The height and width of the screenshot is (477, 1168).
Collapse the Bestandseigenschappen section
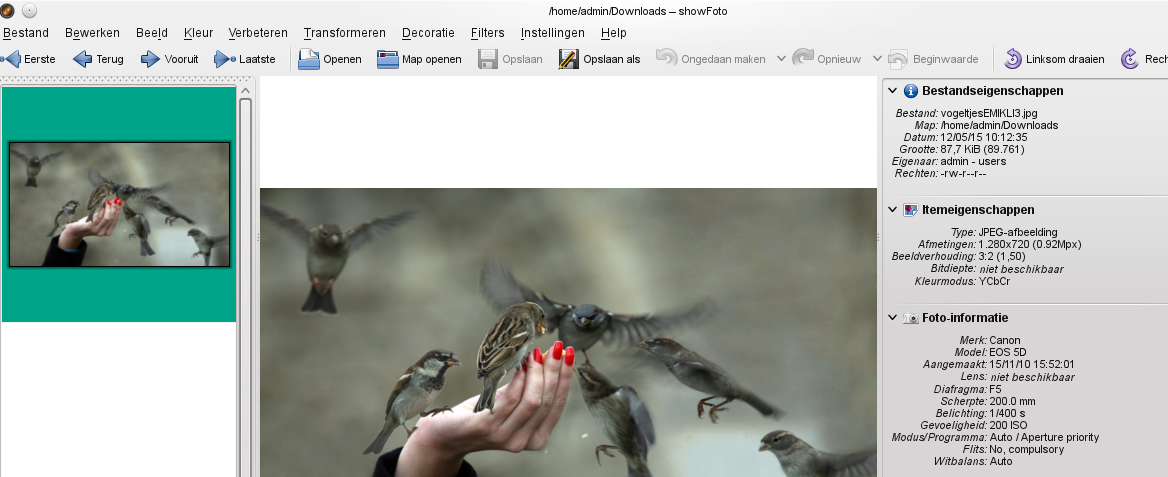[x=893, y=91]
